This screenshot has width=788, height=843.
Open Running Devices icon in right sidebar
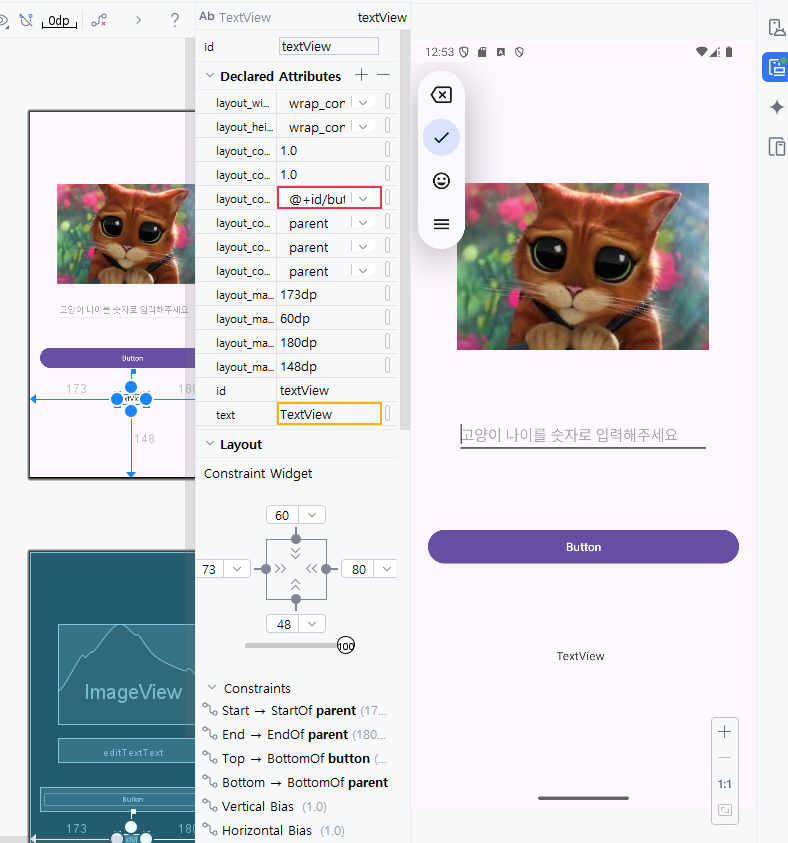[776, 67]
